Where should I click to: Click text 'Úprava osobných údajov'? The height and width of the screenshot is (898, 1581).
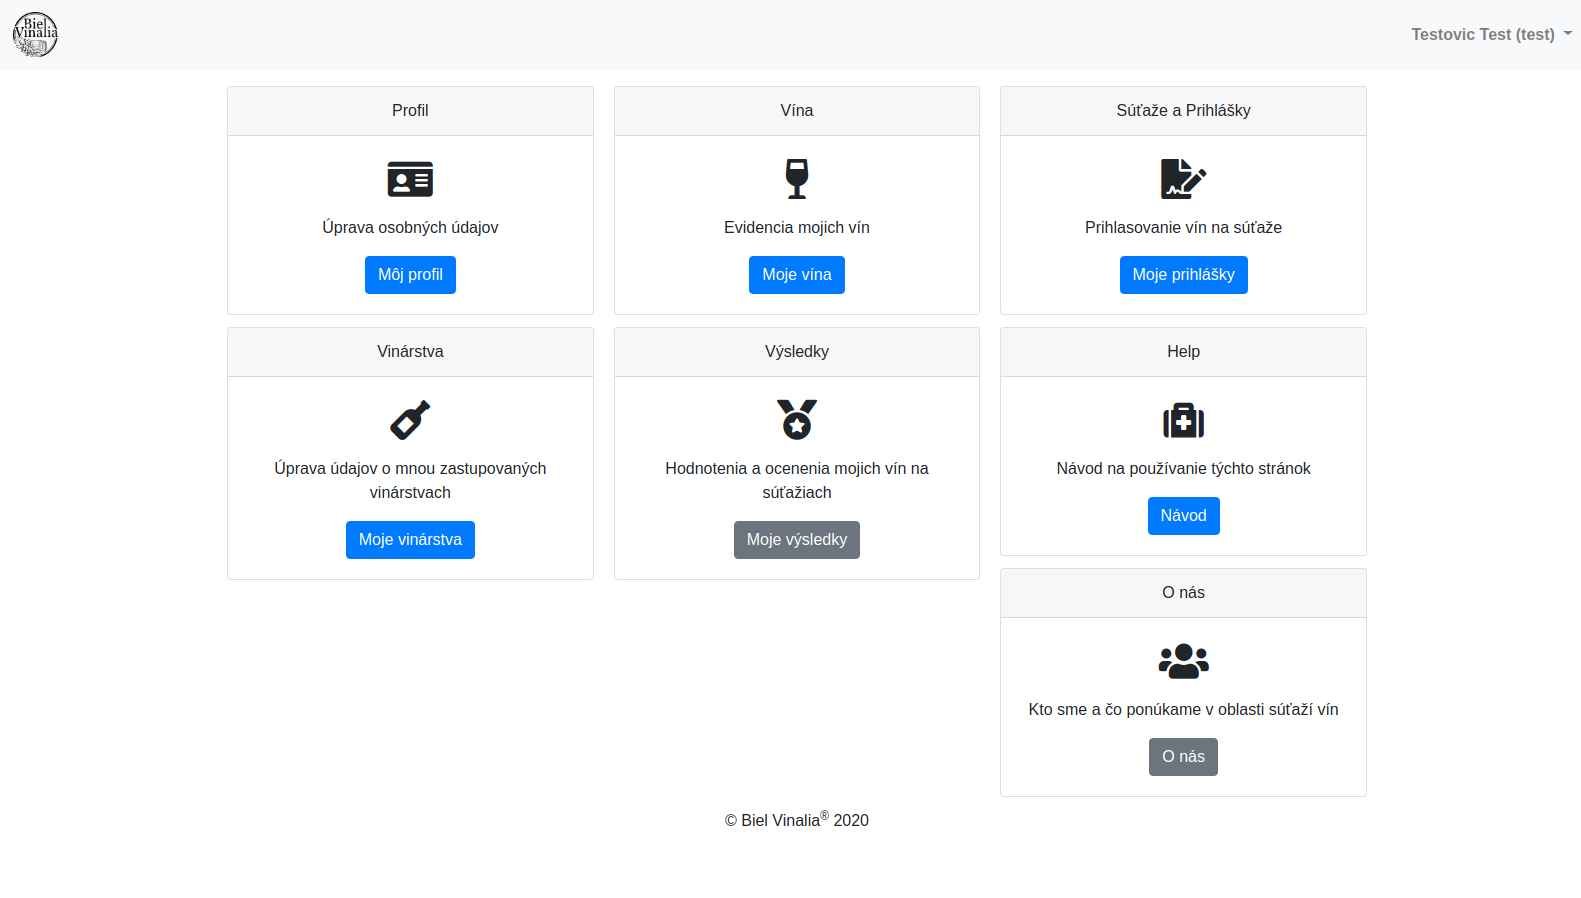coord(410,228)
